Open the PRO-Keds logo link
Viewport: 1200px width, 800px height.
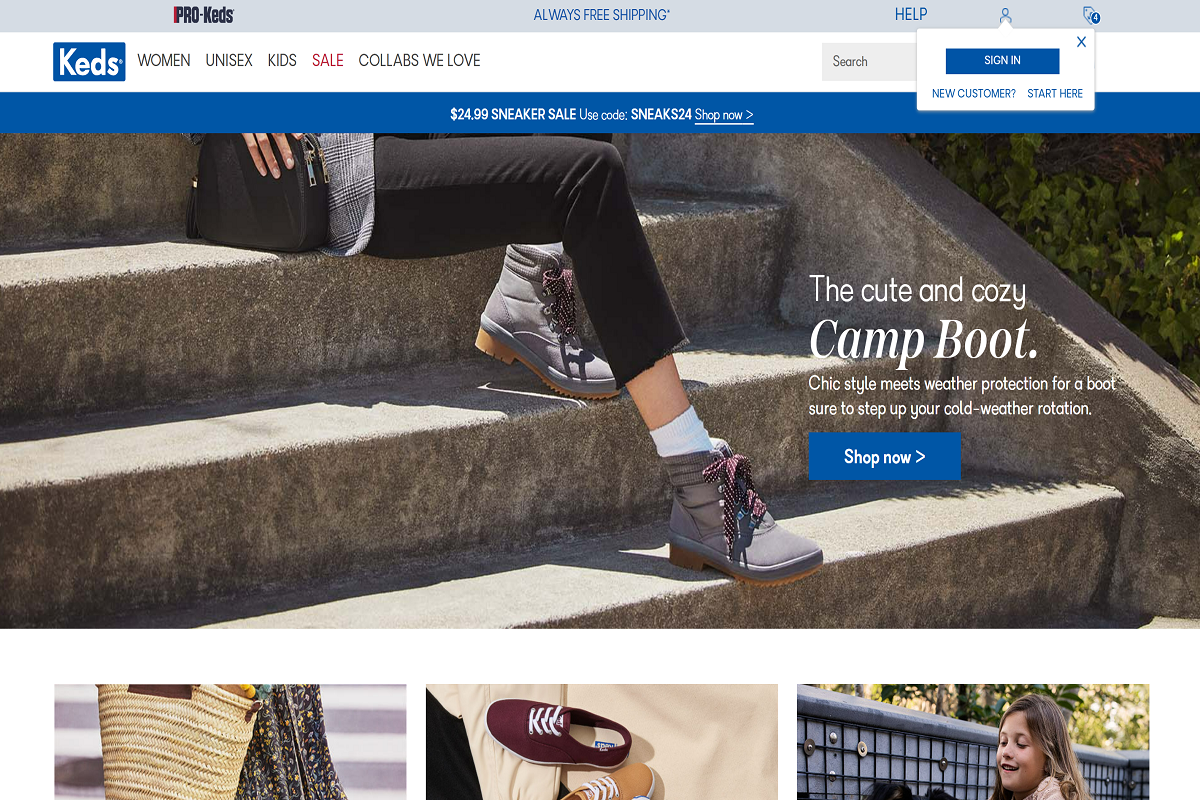[204, 15]
